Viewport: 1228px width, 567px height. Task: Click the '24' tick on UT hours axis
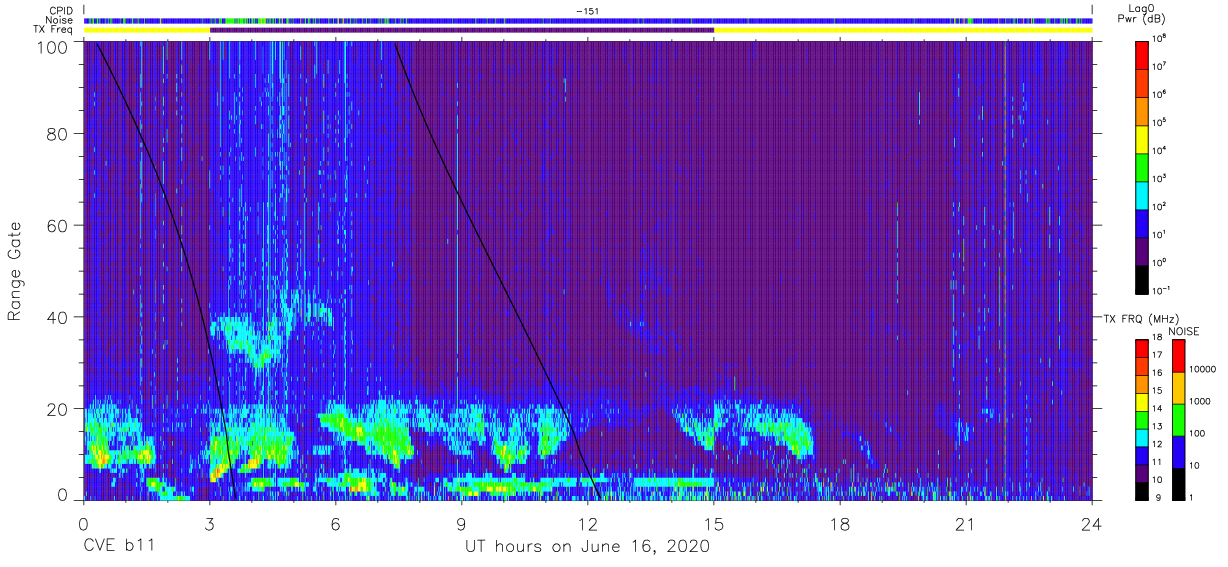[1092, 523]
